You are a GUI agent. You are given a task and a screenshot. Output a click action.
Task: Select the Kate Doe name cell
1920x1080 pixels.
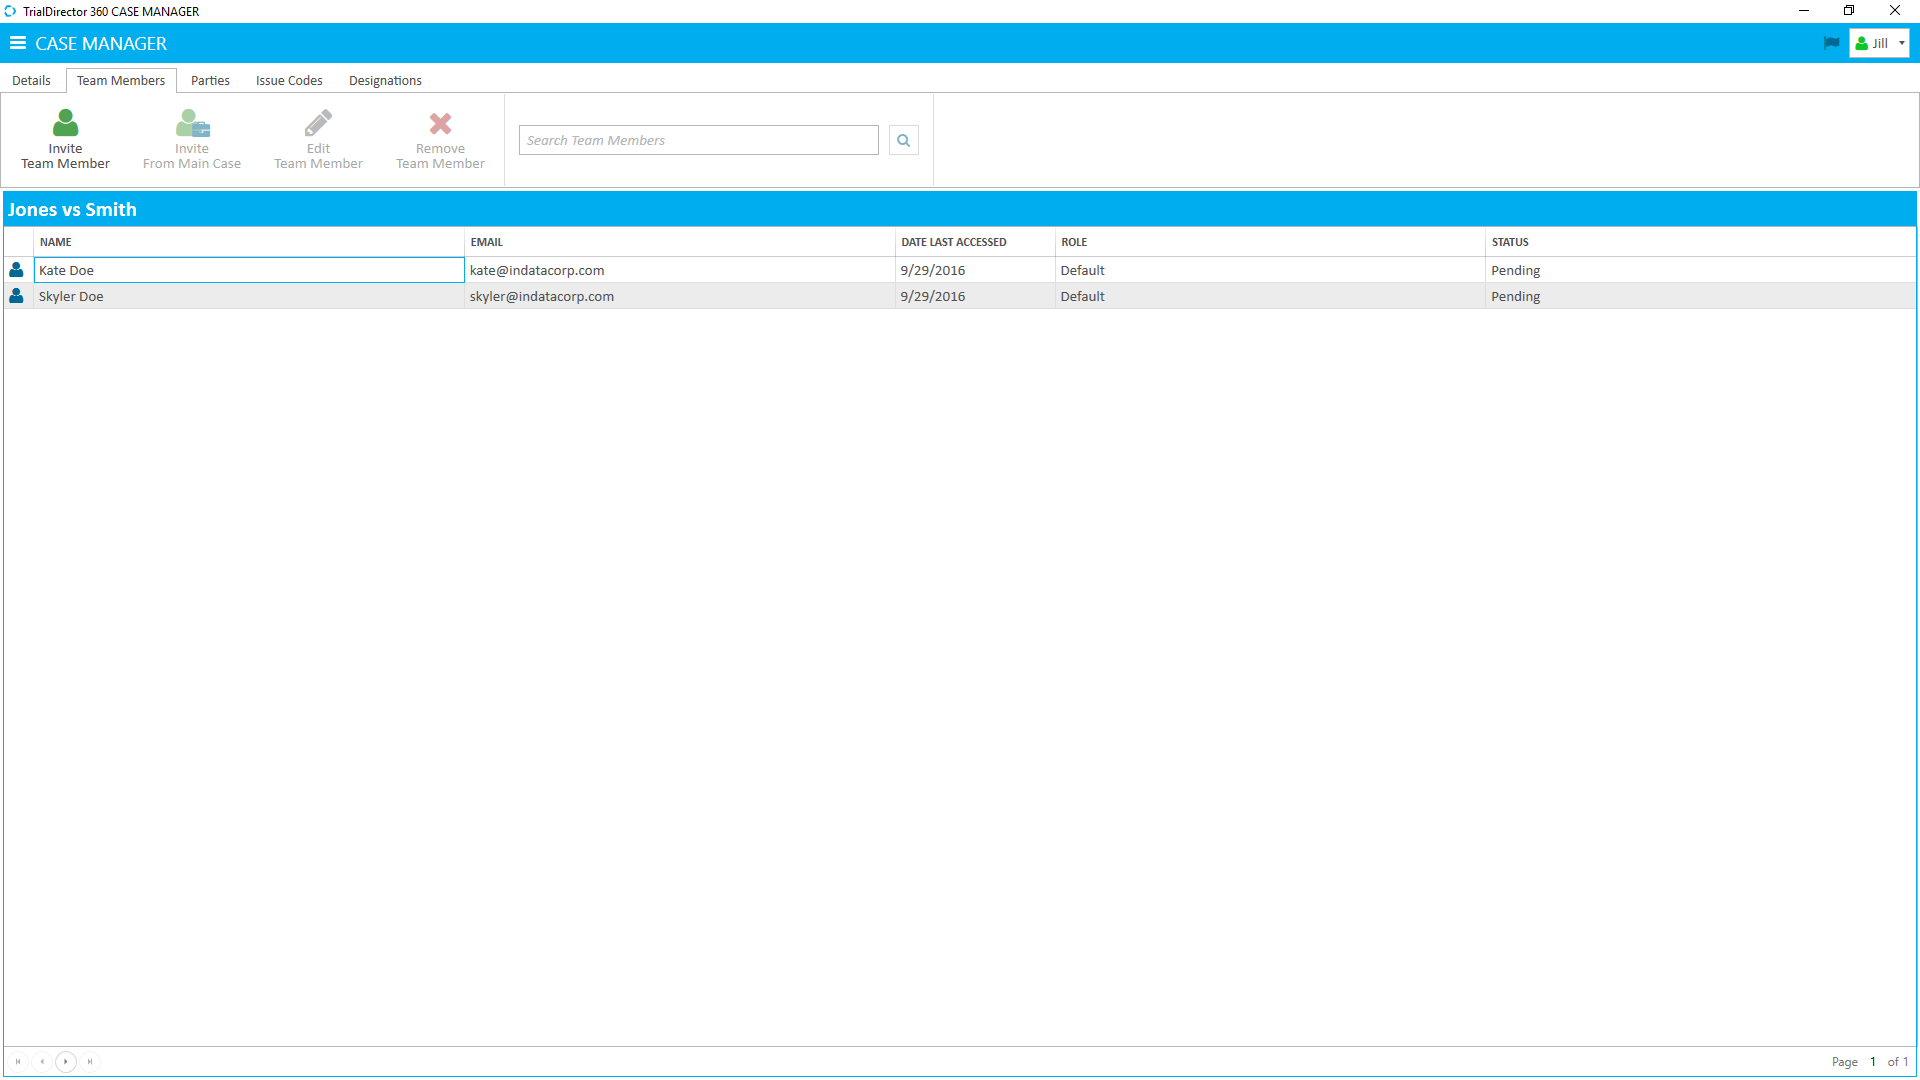click(x=249, y=270)
